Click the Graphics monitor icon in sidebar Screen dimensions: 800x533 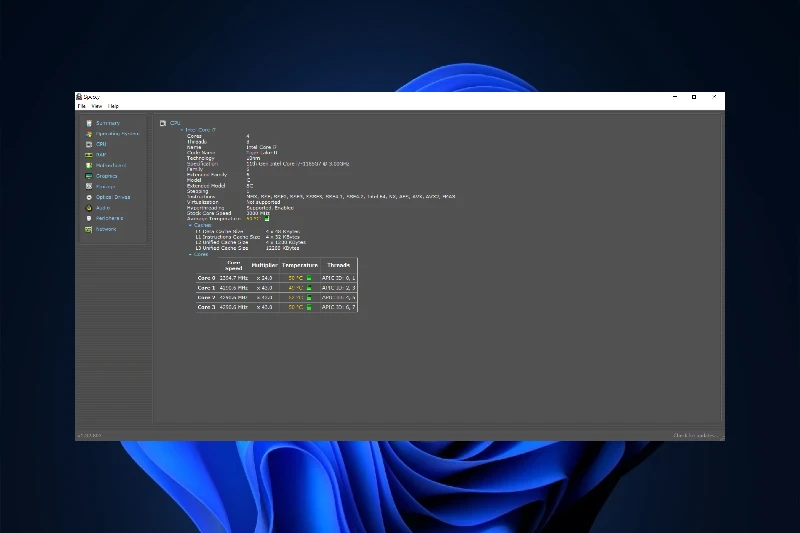coord(89,176)
